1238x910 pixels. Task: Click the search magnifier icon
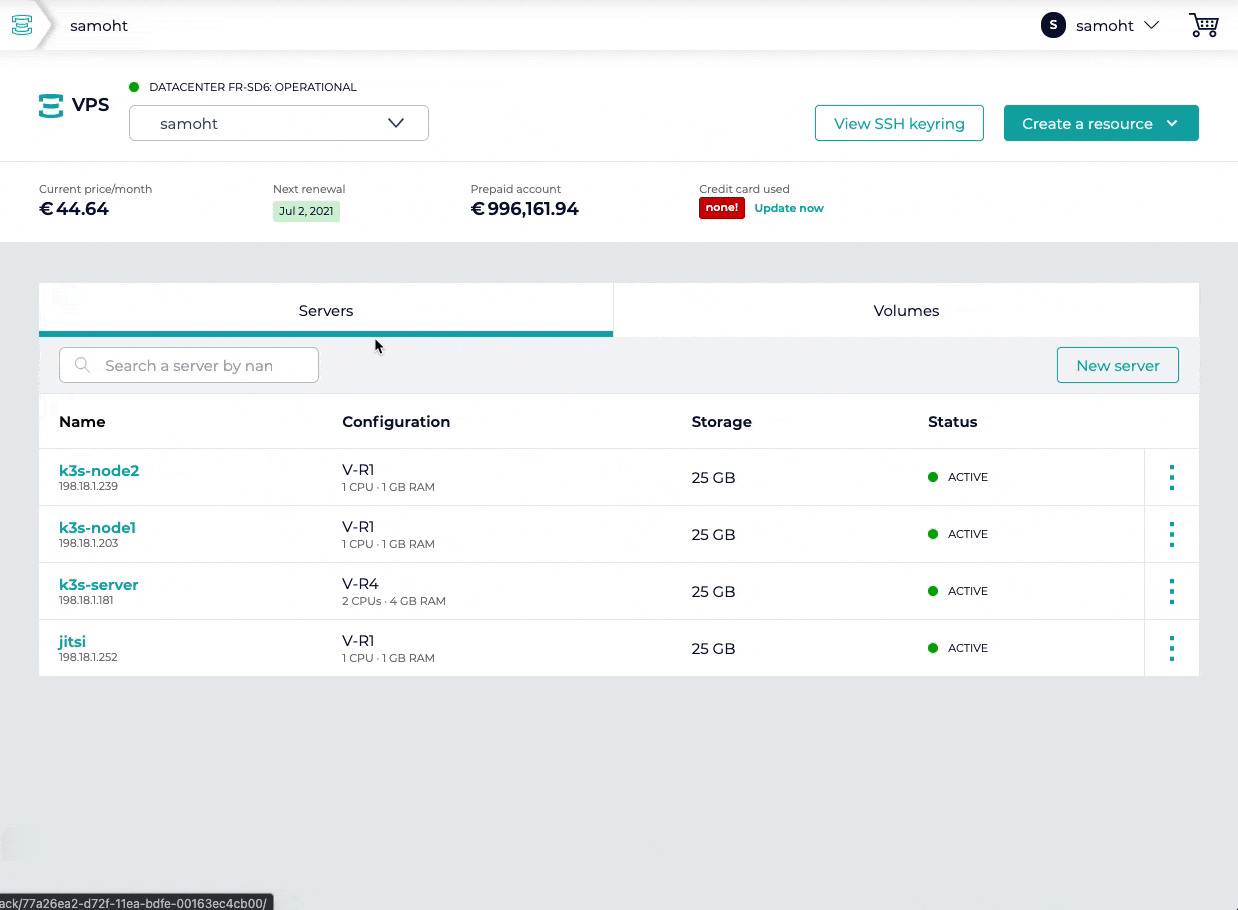pos(83,366)
